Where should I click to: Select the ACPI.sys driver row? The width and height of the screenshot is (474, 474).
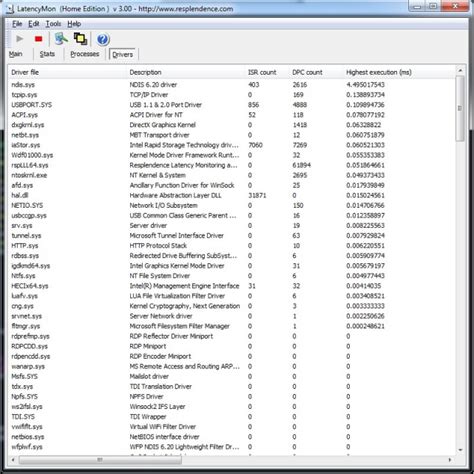231,115
